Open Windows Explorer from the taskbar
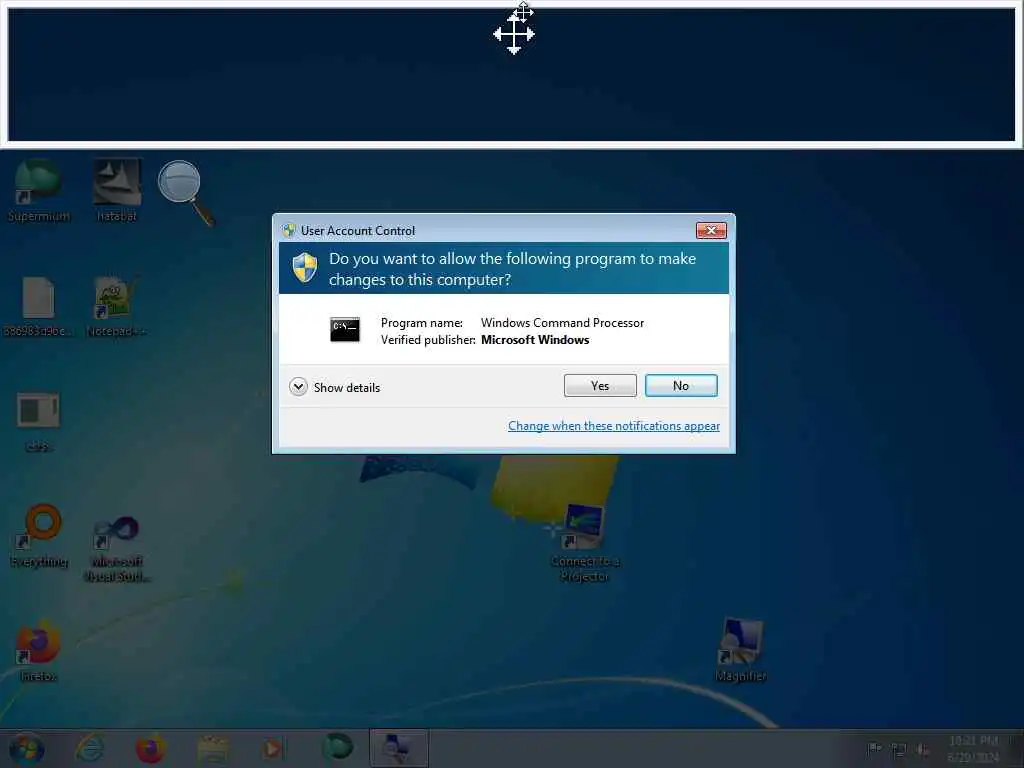 (x=212, y=748)
